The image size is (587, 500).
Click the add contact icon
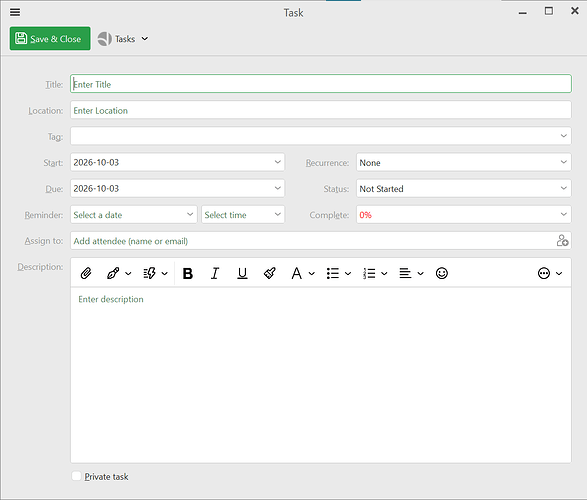pyautogui.click(x=562, y=241)
